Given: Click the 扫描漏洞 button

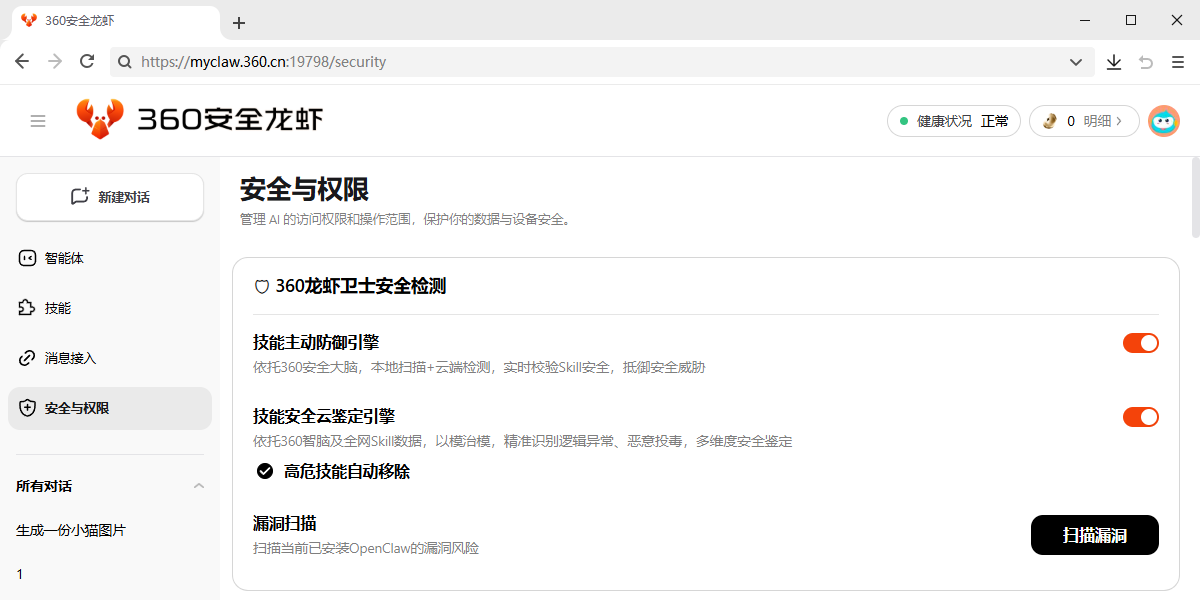Looking at the screenshot, I should coord(1094,535).
